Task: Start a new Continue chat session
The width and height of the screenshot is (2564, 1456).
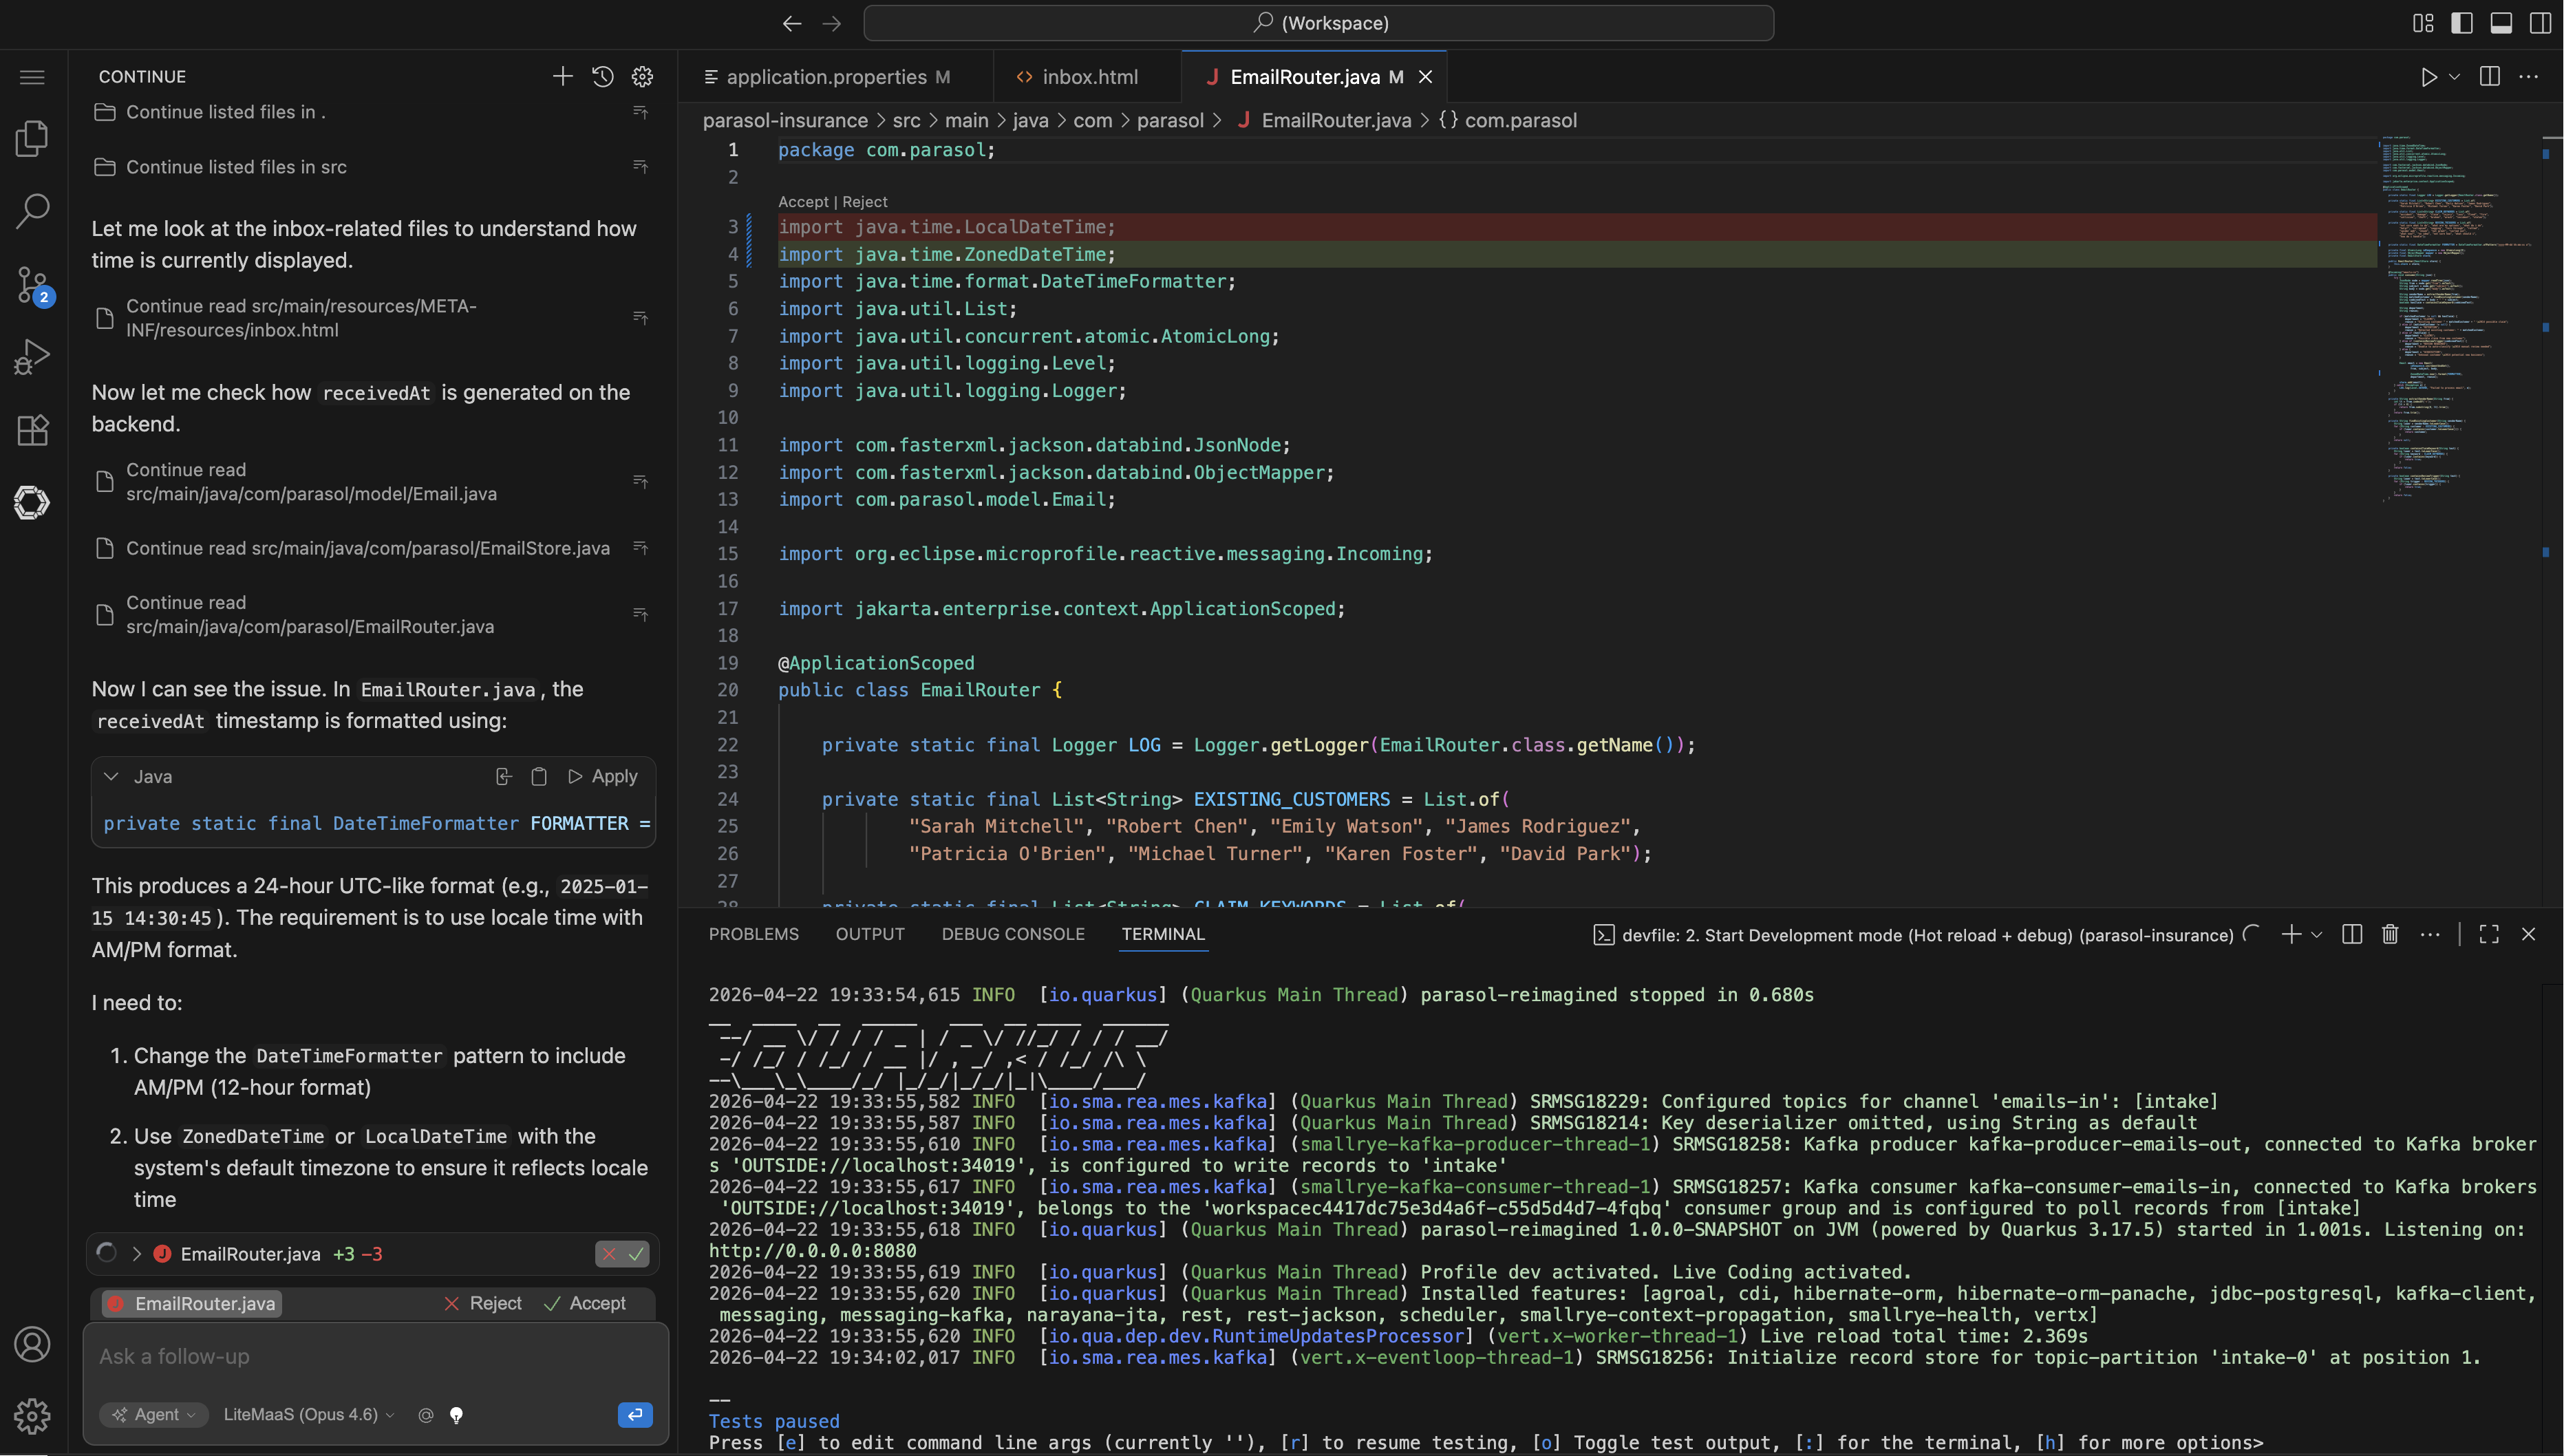Action: (x=562, y=77)
